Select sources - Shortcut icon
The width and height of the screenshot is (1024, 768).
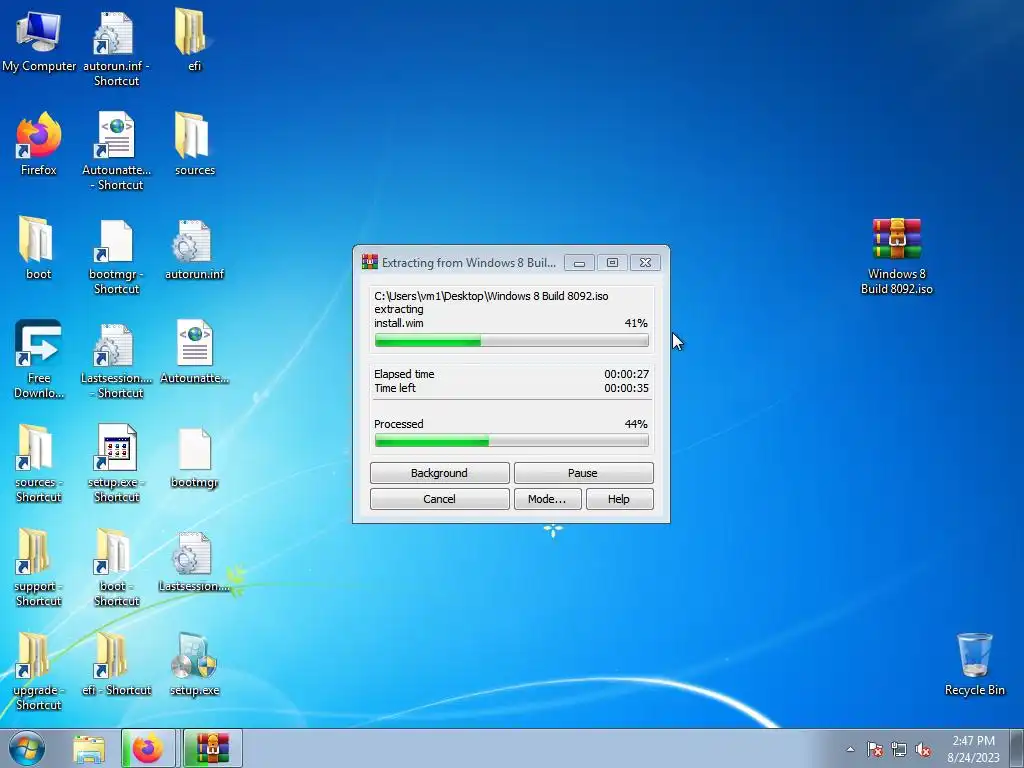coord(39,463)
